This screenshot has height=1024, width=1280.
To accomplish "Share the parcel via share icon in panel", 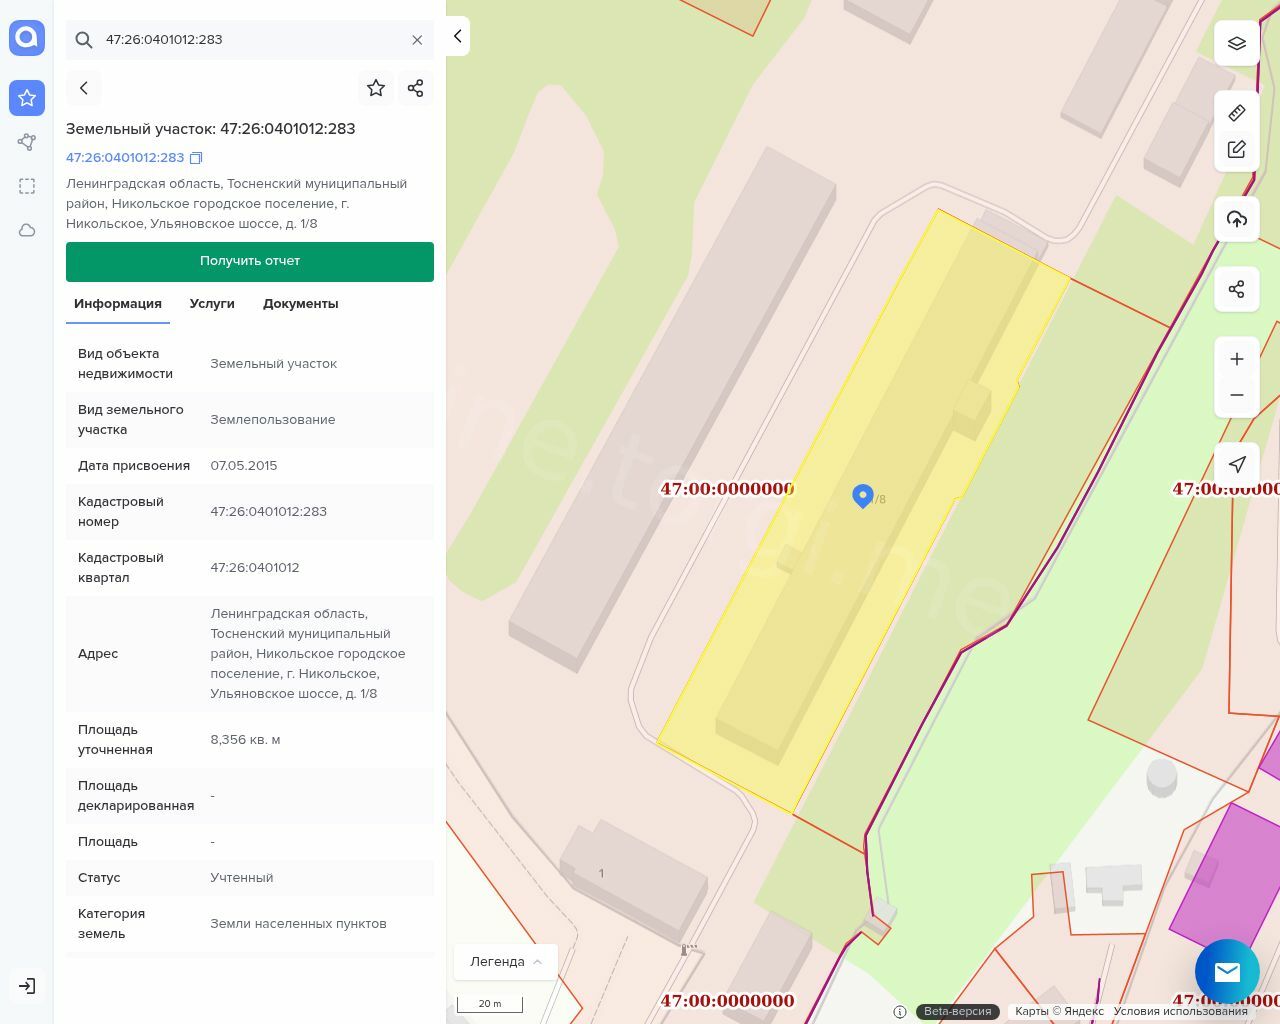I will click(x=416, y=88).
